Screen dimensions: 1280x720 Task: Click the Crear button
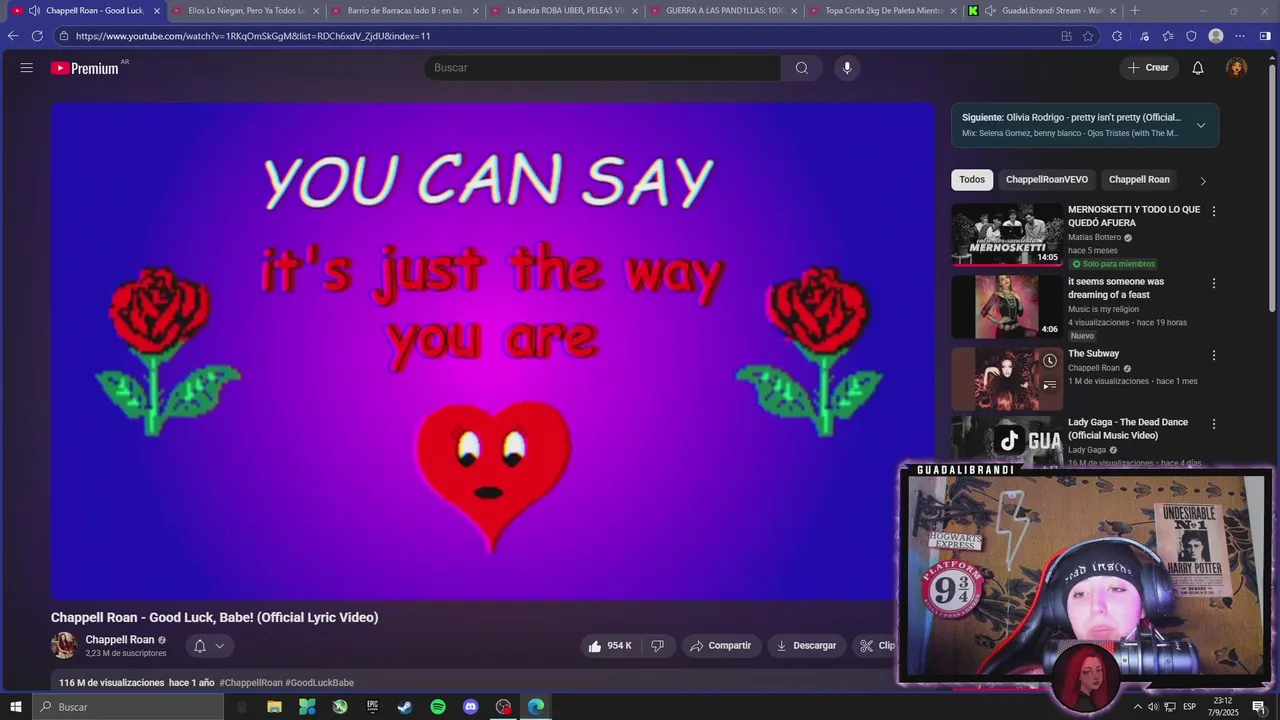coord(1148,68)
